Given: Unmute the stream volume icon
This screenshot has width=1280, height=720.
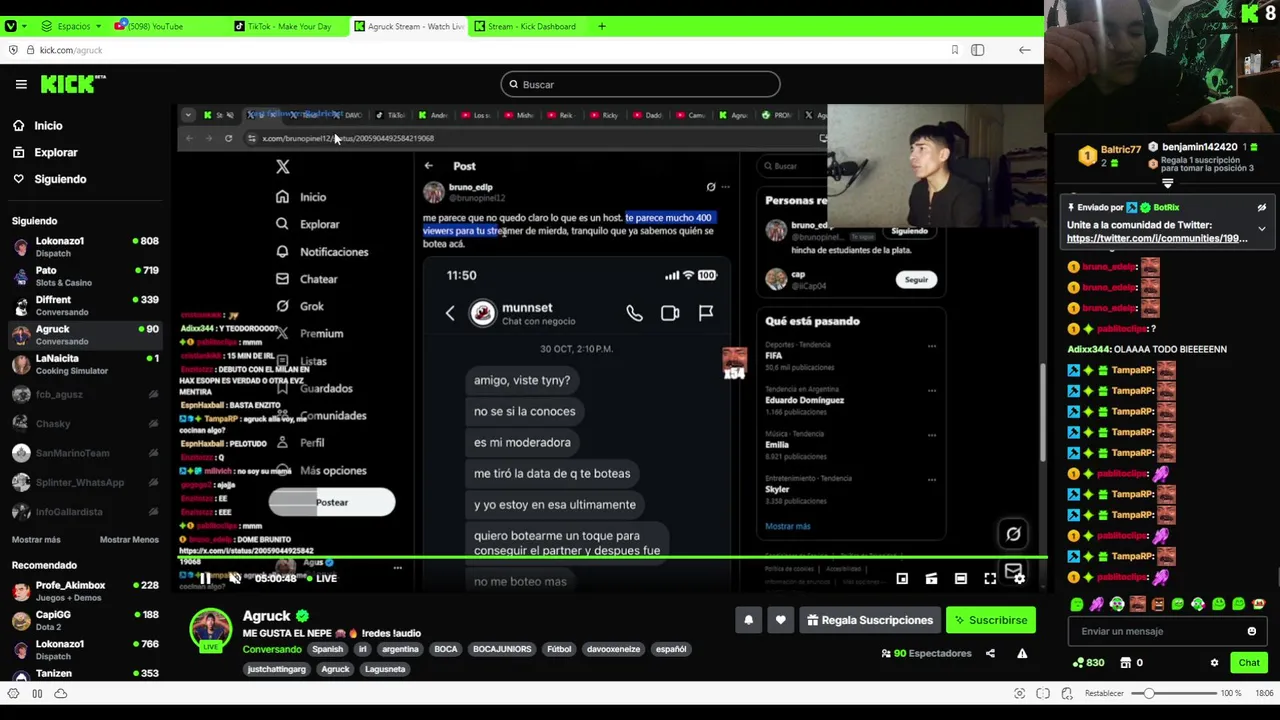Looking at the screenshot, I should (234, 578).
